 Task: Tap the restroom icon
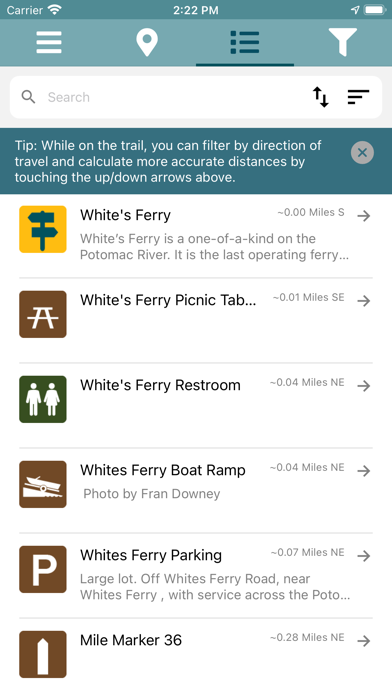point(43,399)
